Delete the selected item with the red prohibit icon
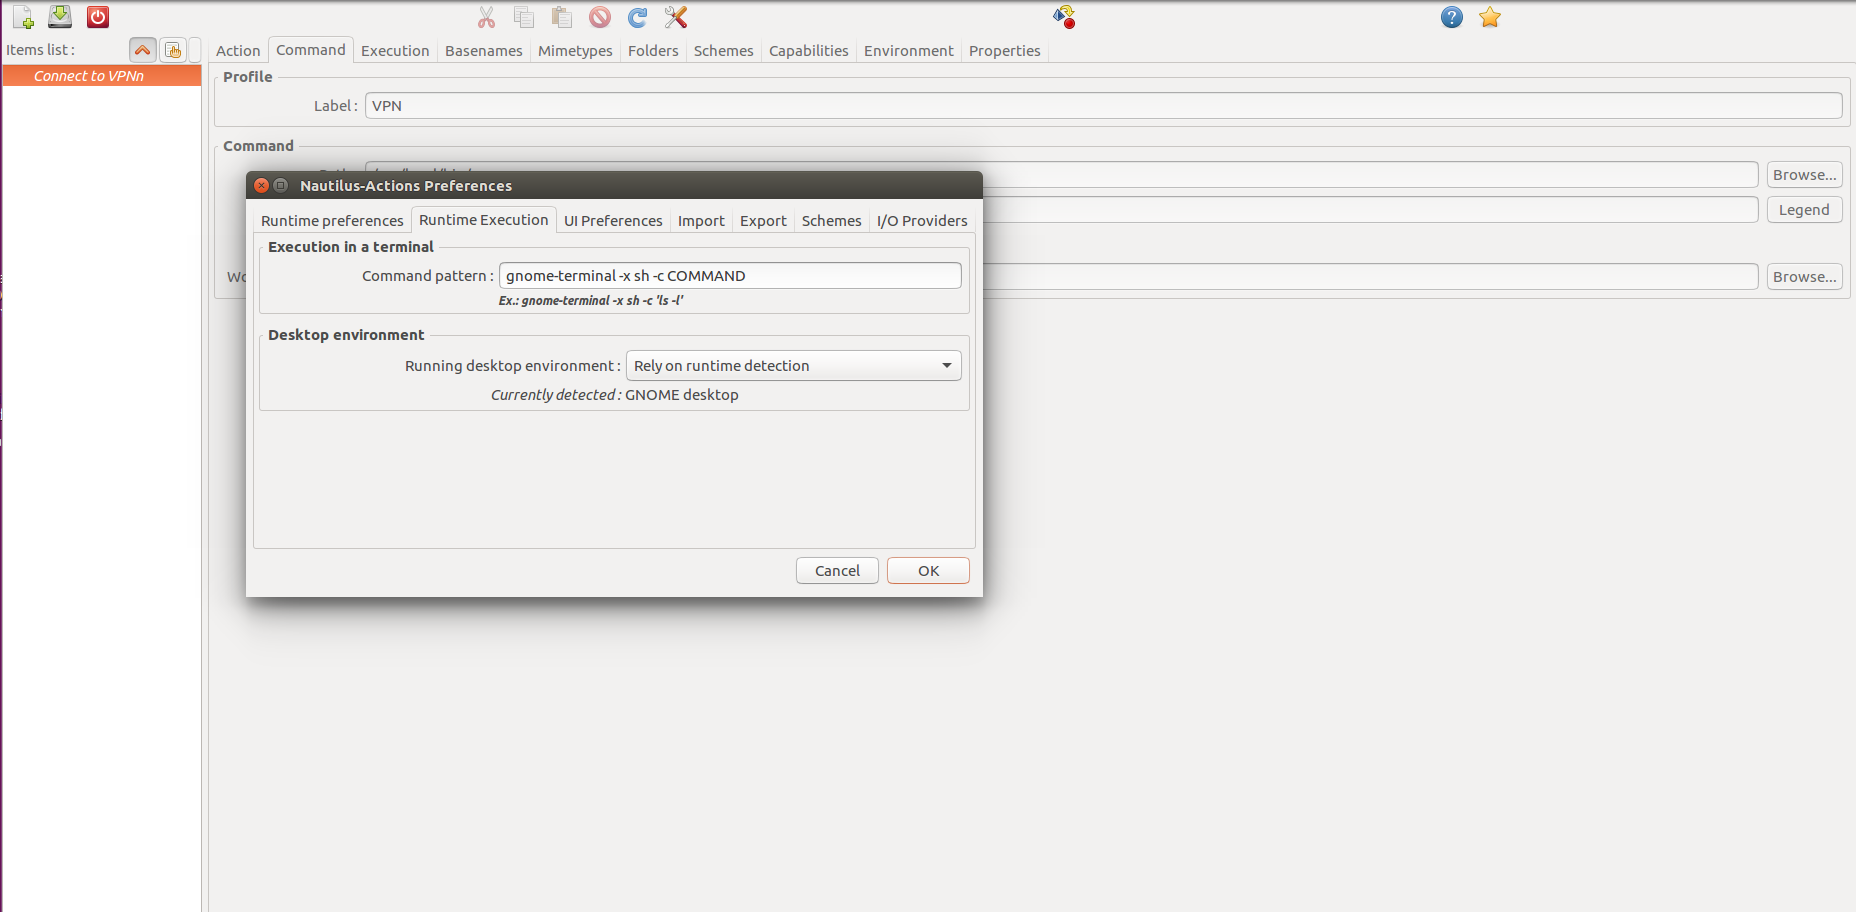The image size is (1856, 912). [600, 17]
